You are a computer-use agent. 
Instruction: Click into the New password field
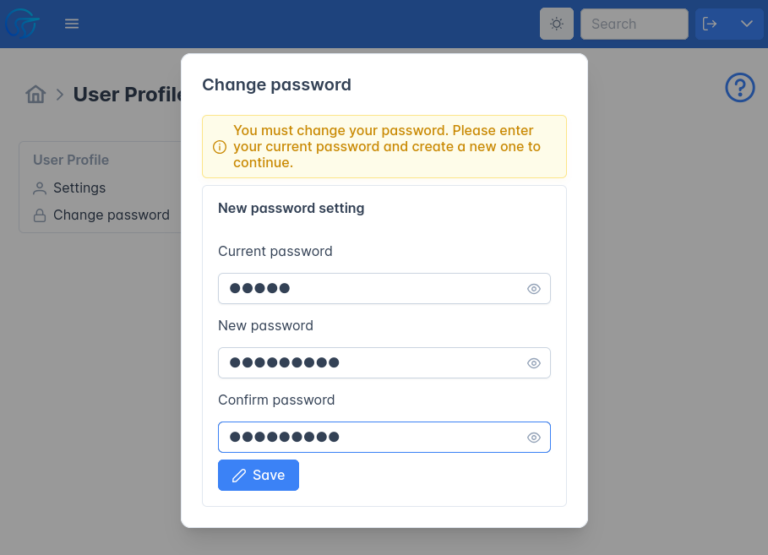[370, 363]
